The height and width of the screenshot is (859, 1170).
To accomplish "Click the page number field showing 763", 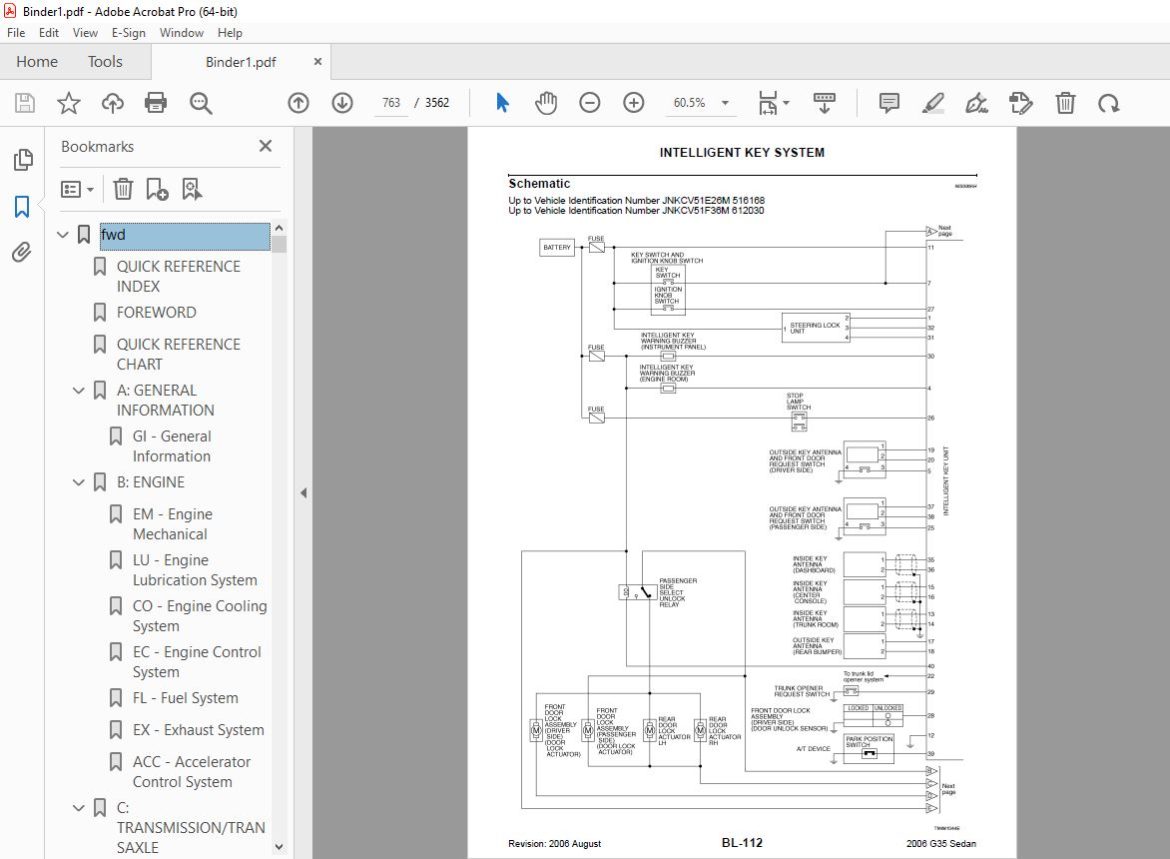I will [392, 103].
